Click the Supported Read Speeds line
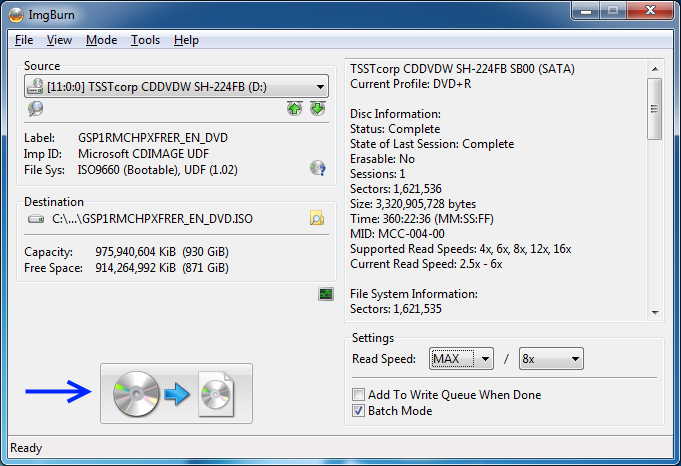Viewport: 681px width, 466px height. (x=461, y=249)
